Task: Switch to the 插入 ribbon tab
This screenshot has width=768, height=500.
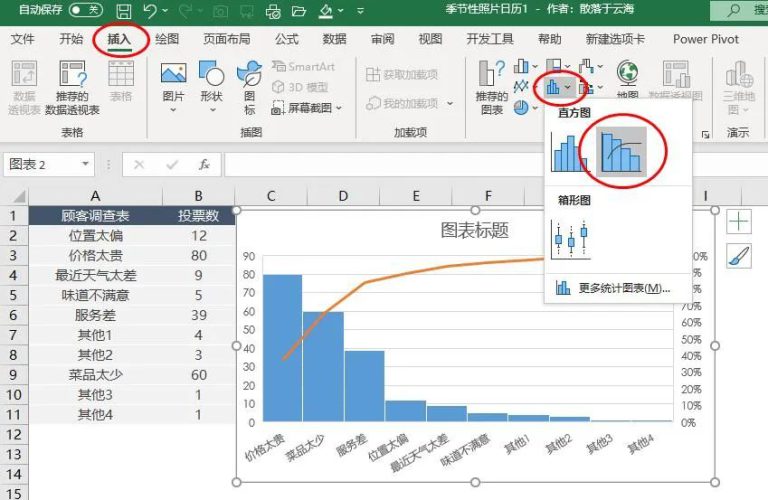Action: (119, 39)
